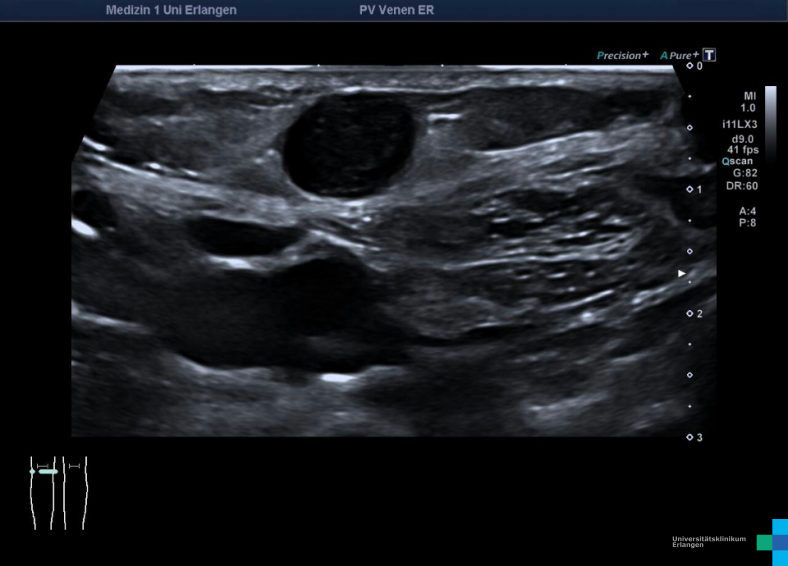788x566 pixels.
Task: Click the leg body mark pictogram
Action: tap(58, 492)
